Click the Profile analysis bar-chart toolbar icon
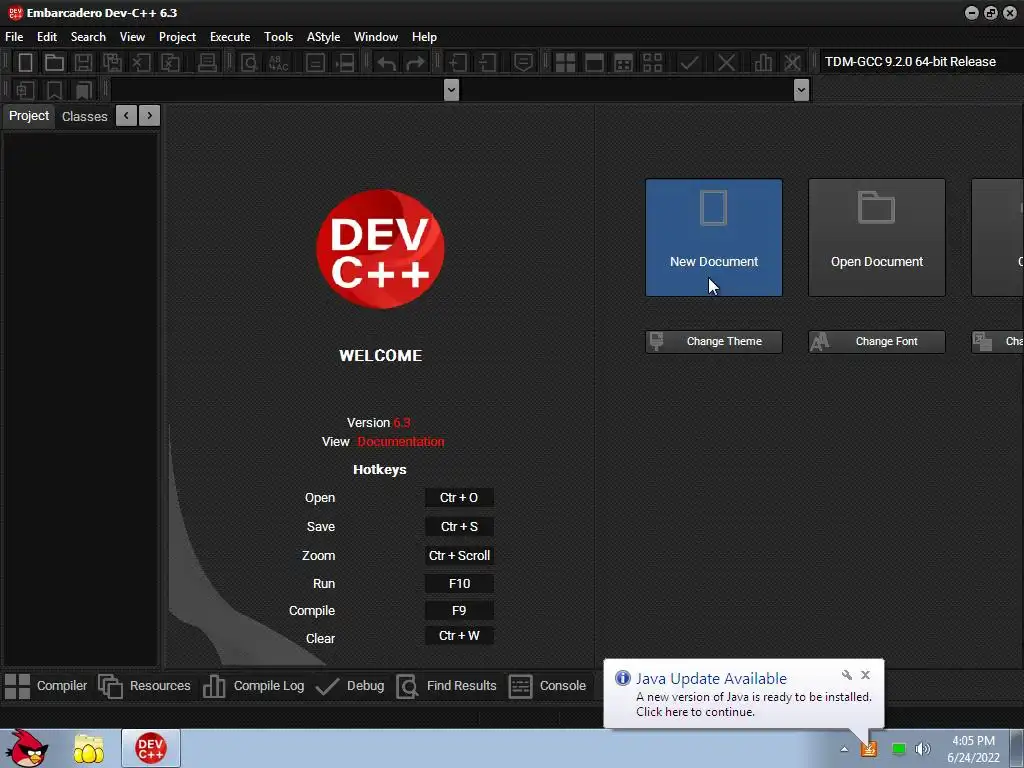1024x768 pixels. coord(763,63)
